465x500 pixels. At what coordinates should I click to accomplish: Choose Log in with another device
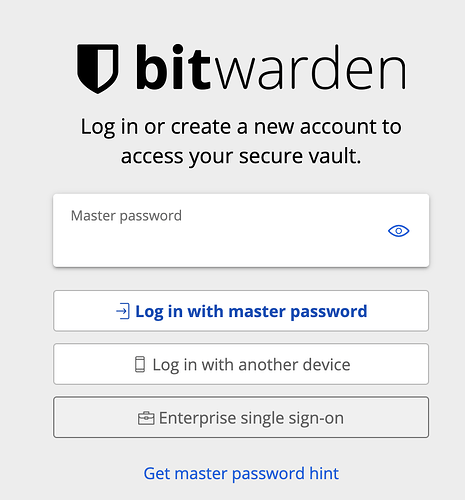pyautogui.click(x=241, y=364)
